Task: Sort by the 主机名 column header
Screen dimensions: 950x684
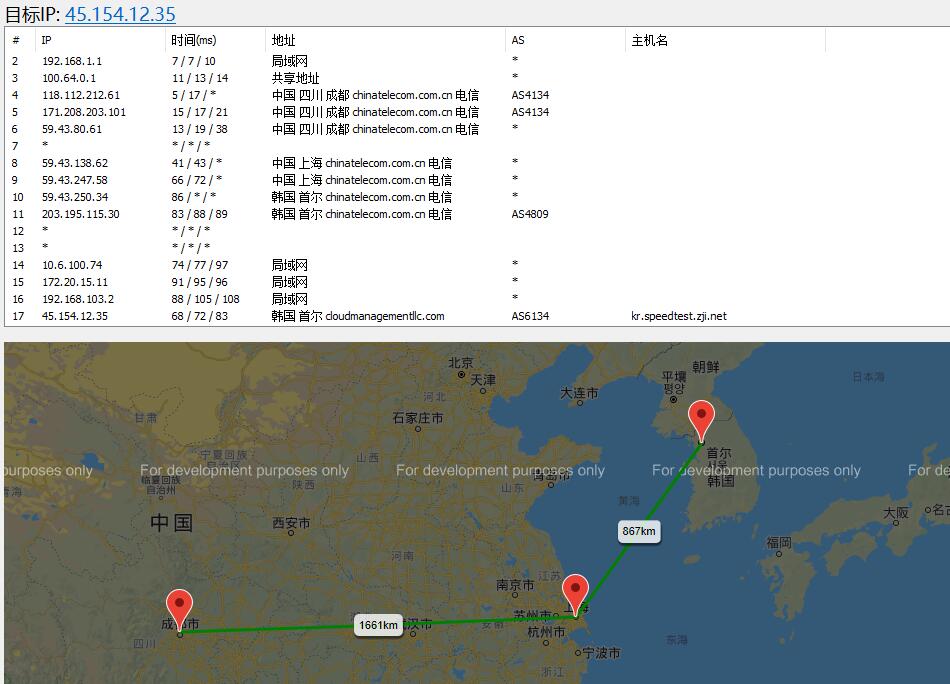Action: 649,41
